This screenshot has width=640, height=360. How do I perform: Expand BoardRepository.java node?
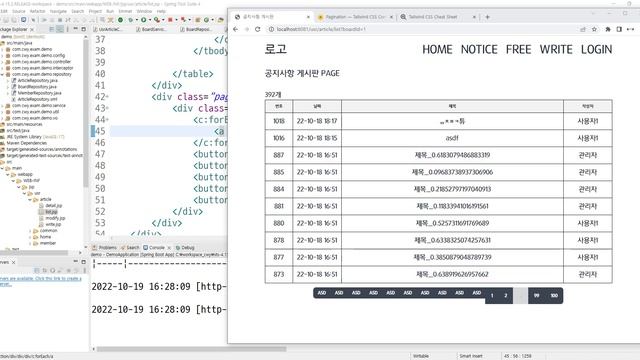[7, 87]
